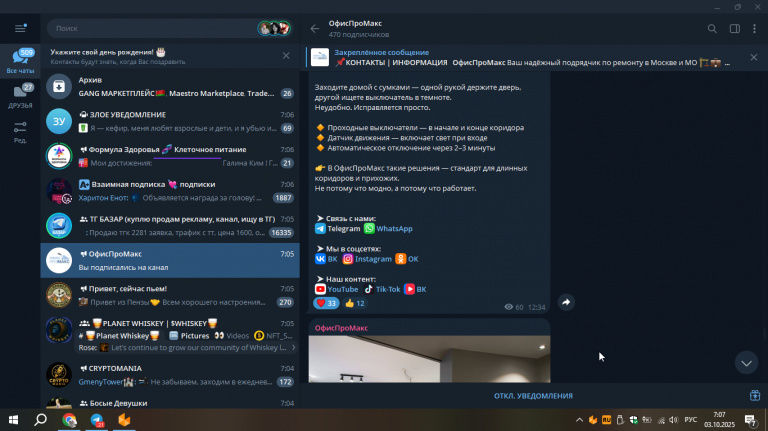Image resolution: width=768 pixels, height=431 pixels.
Task: Dismiss the birthday reminder banner
Action: point(286,56)
